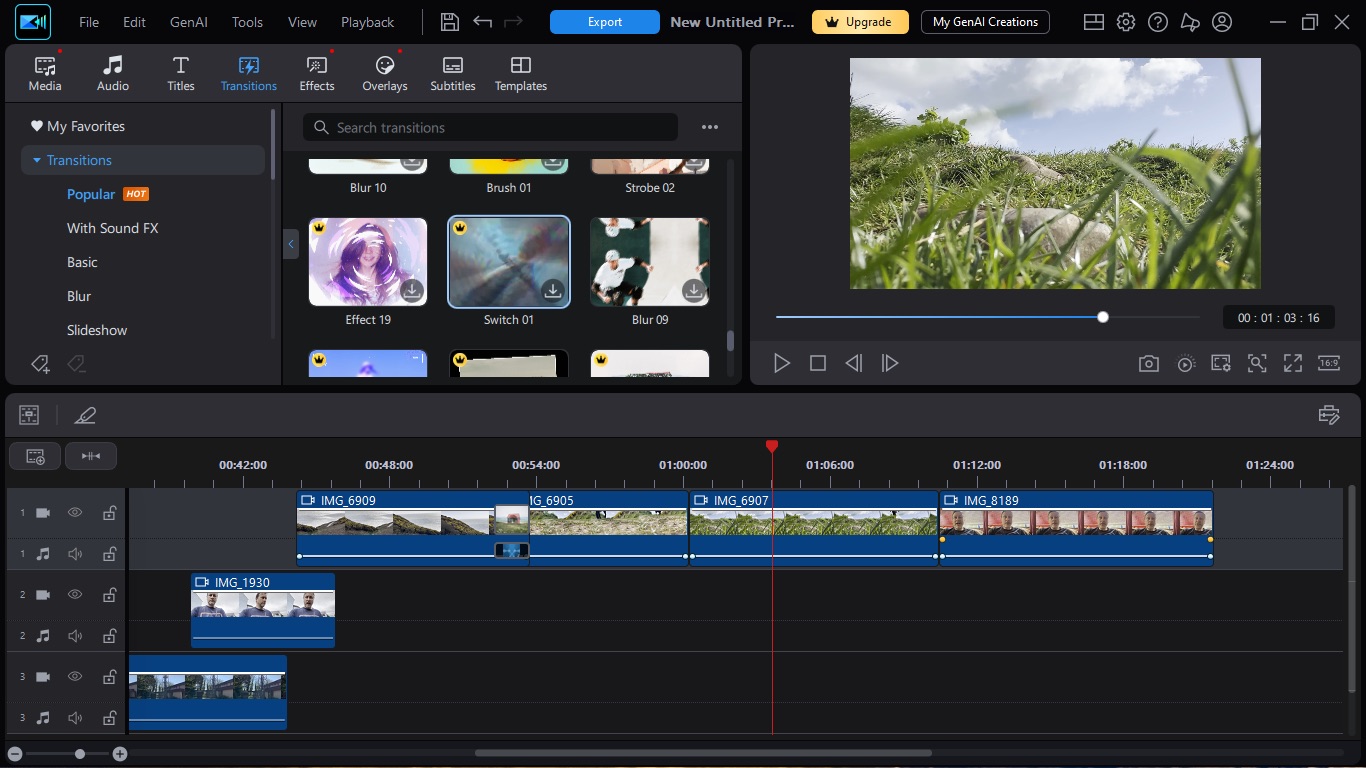The height and width of the screenshot is (768, 1366).
Task: Zoom in the timeline with the plus icon
Action: (120, 754)
